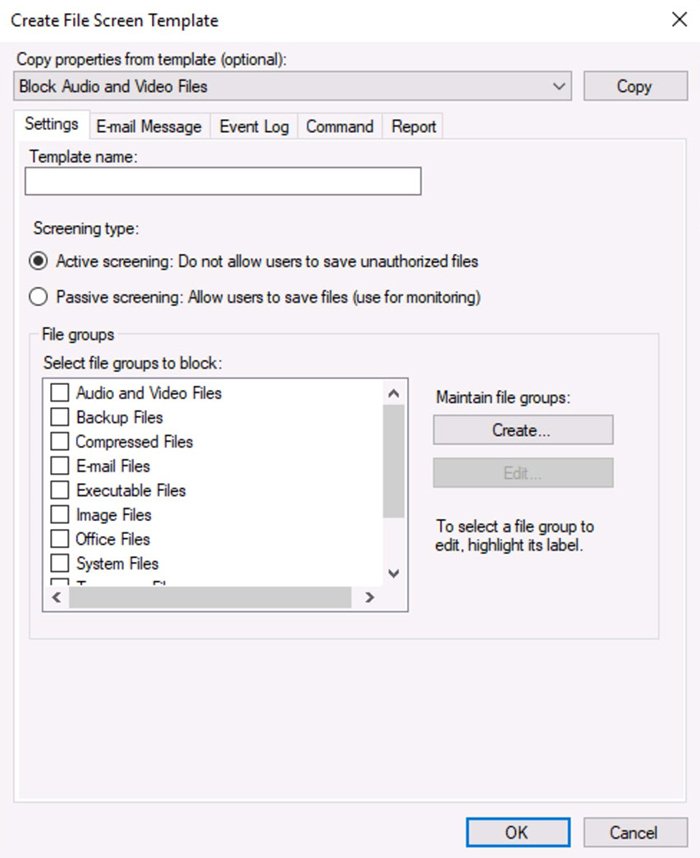Click the file groups list scroll-up arrow

pyautogui.click(x=393, y=393)
